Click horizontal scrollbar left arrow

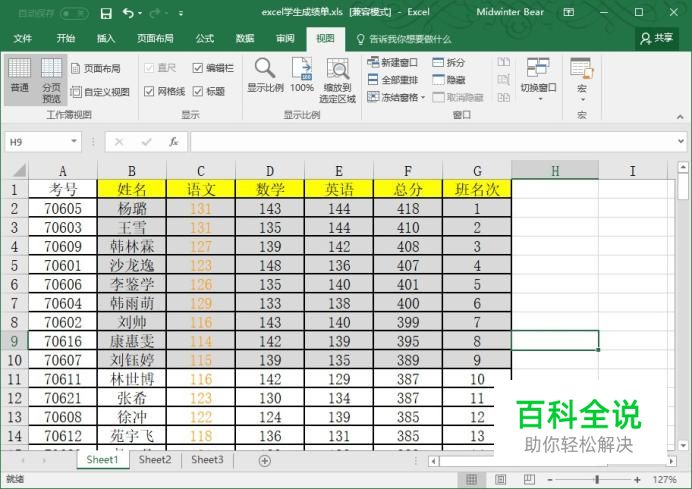pyautogui.click(x=434, y=461)
